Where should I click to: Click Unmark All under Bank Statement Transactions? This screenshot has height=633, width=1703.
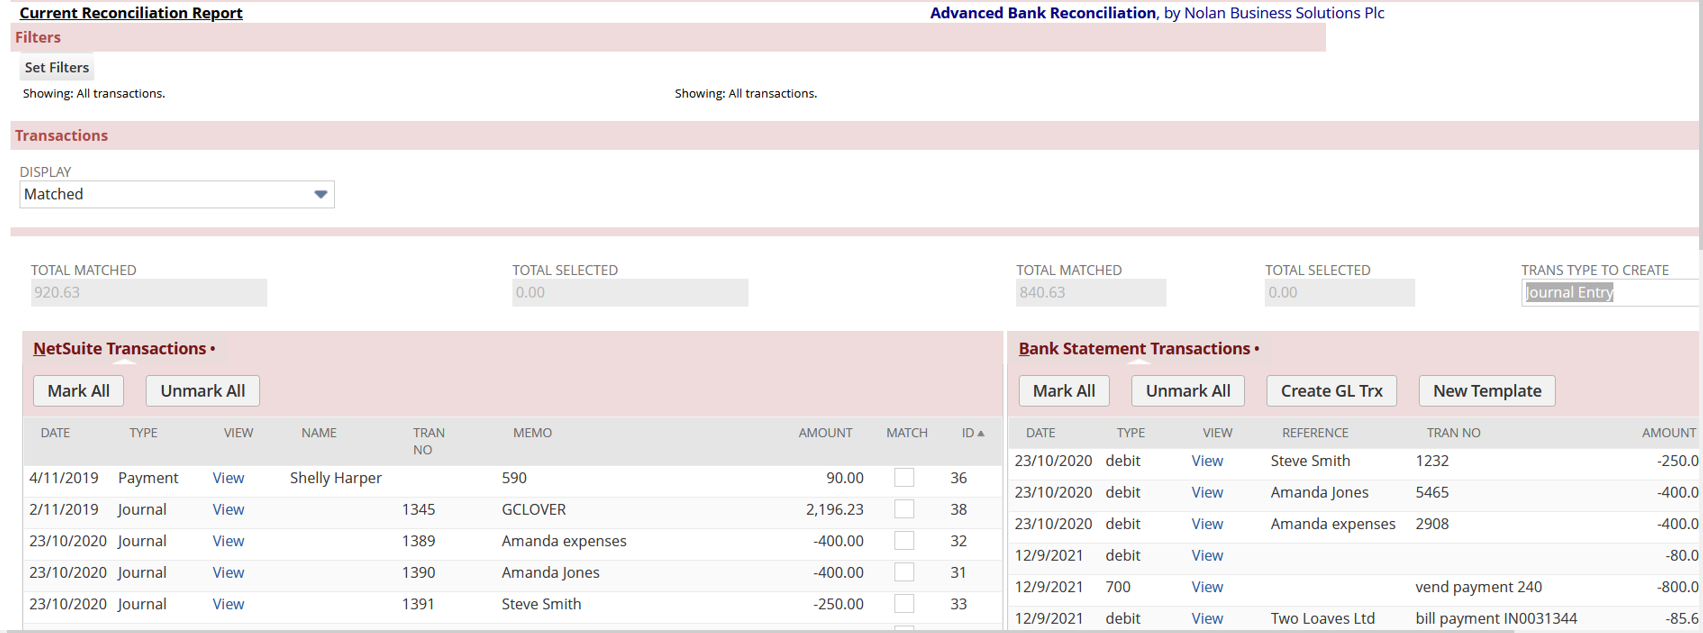[x=1187, y=391]
